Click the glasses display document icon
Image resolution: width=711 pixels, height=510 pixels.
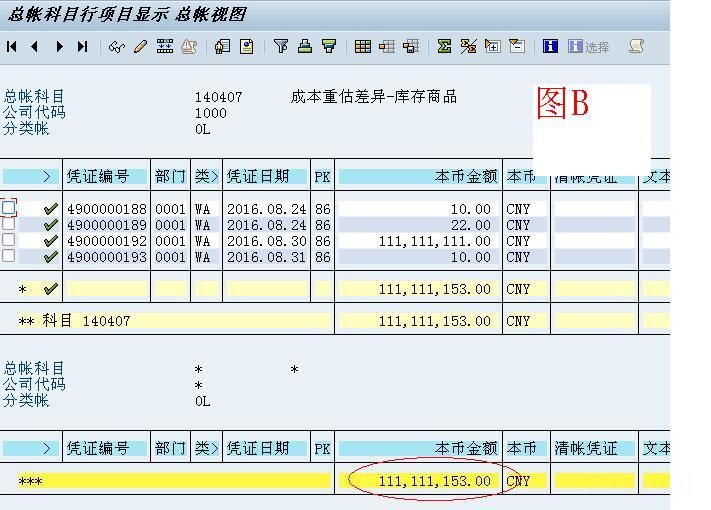click(x=117, y=46)
